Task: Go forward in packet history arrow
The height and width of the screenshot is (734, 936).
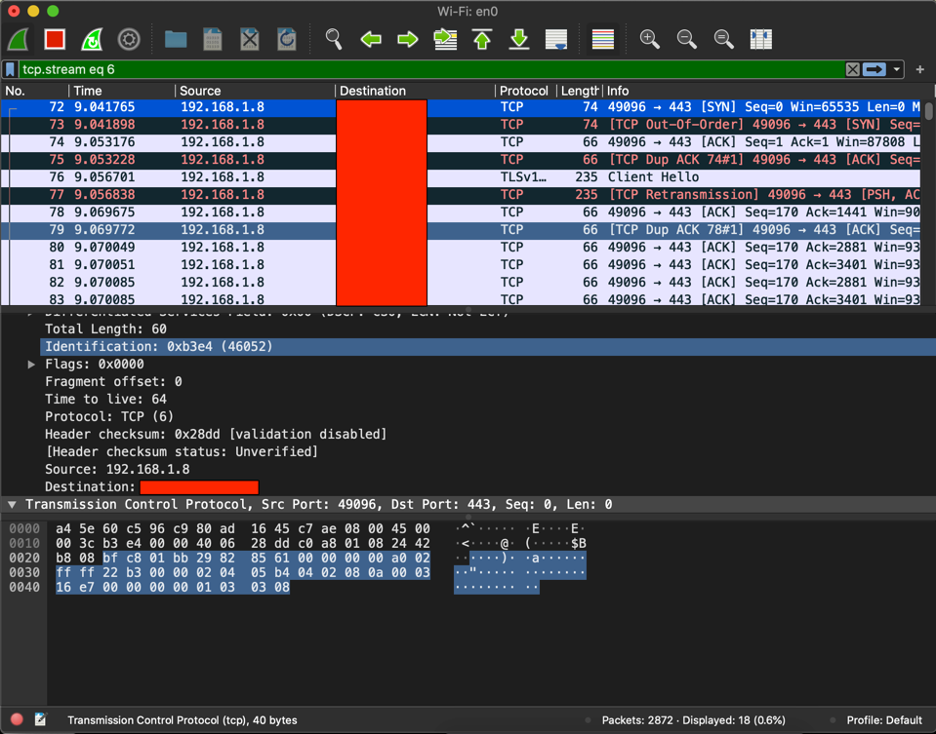Action: pos(408,39)
